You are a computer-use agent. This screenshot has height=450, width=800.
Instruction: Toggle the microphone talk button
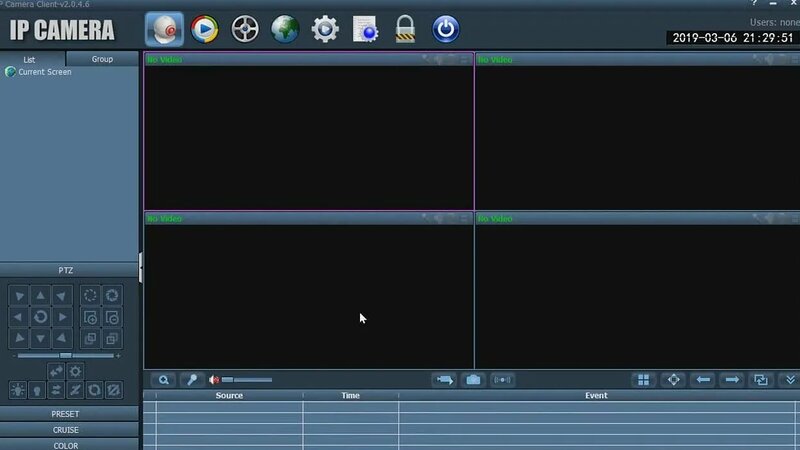[192, 380]
